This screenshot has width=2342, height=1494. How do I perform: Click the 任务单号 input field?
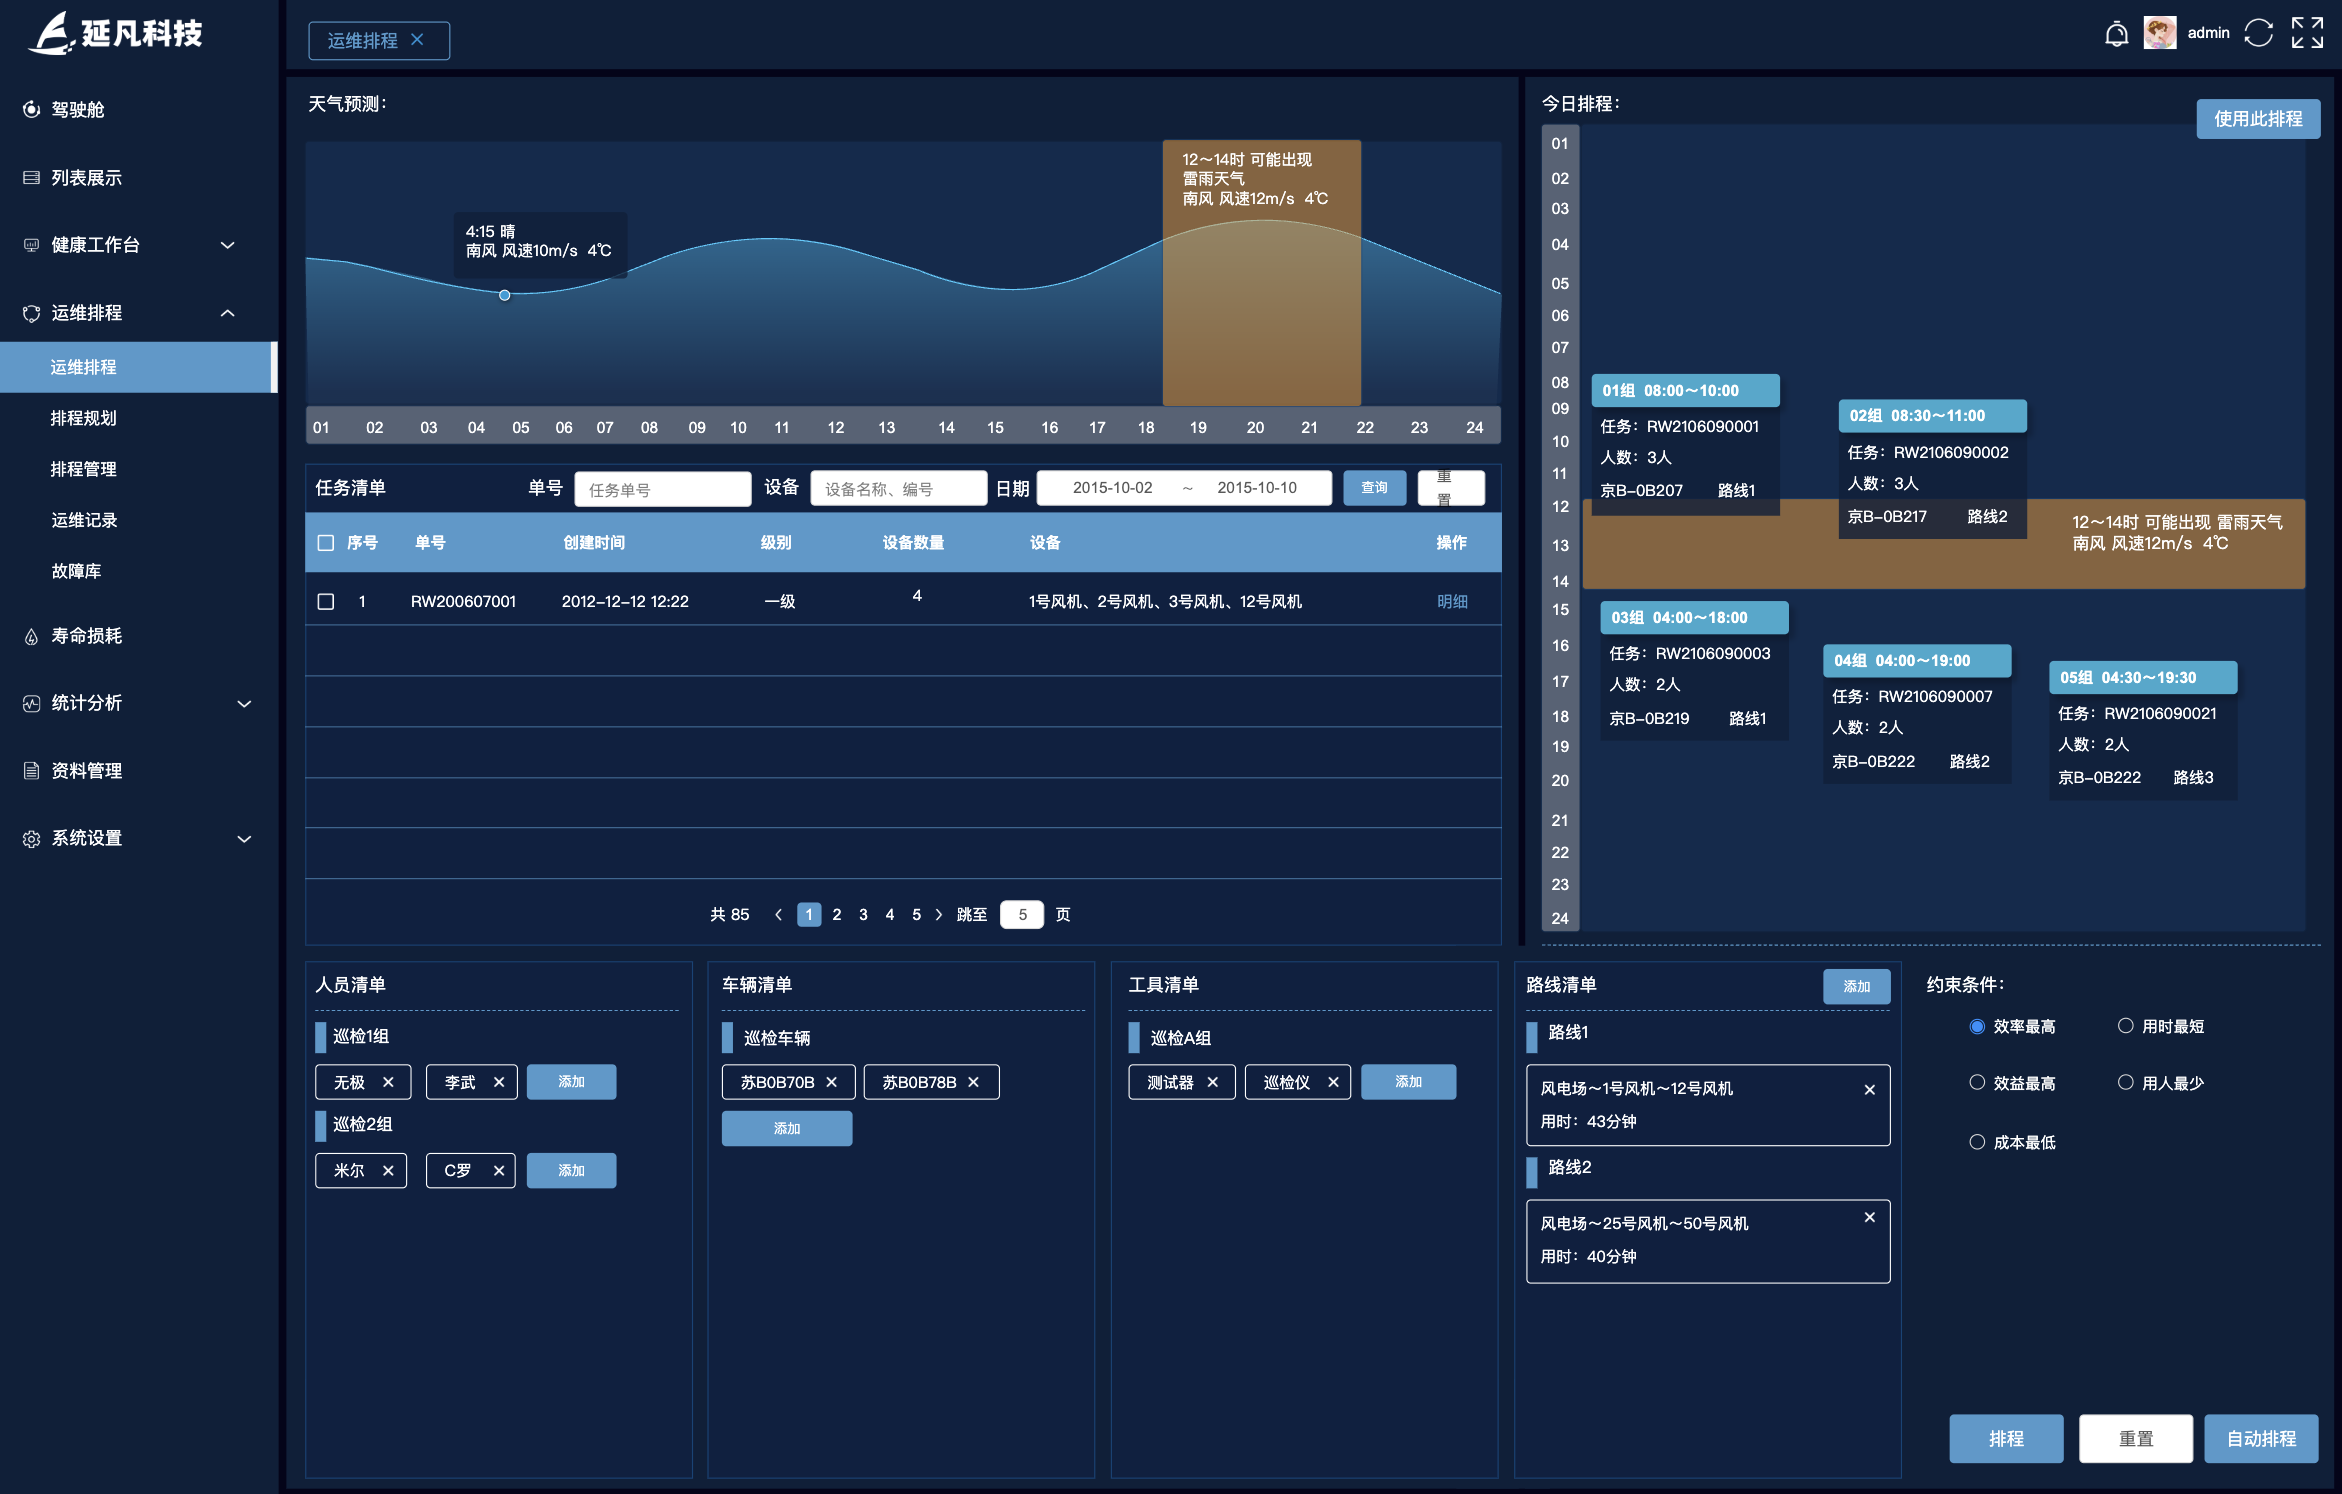[662, 489]
